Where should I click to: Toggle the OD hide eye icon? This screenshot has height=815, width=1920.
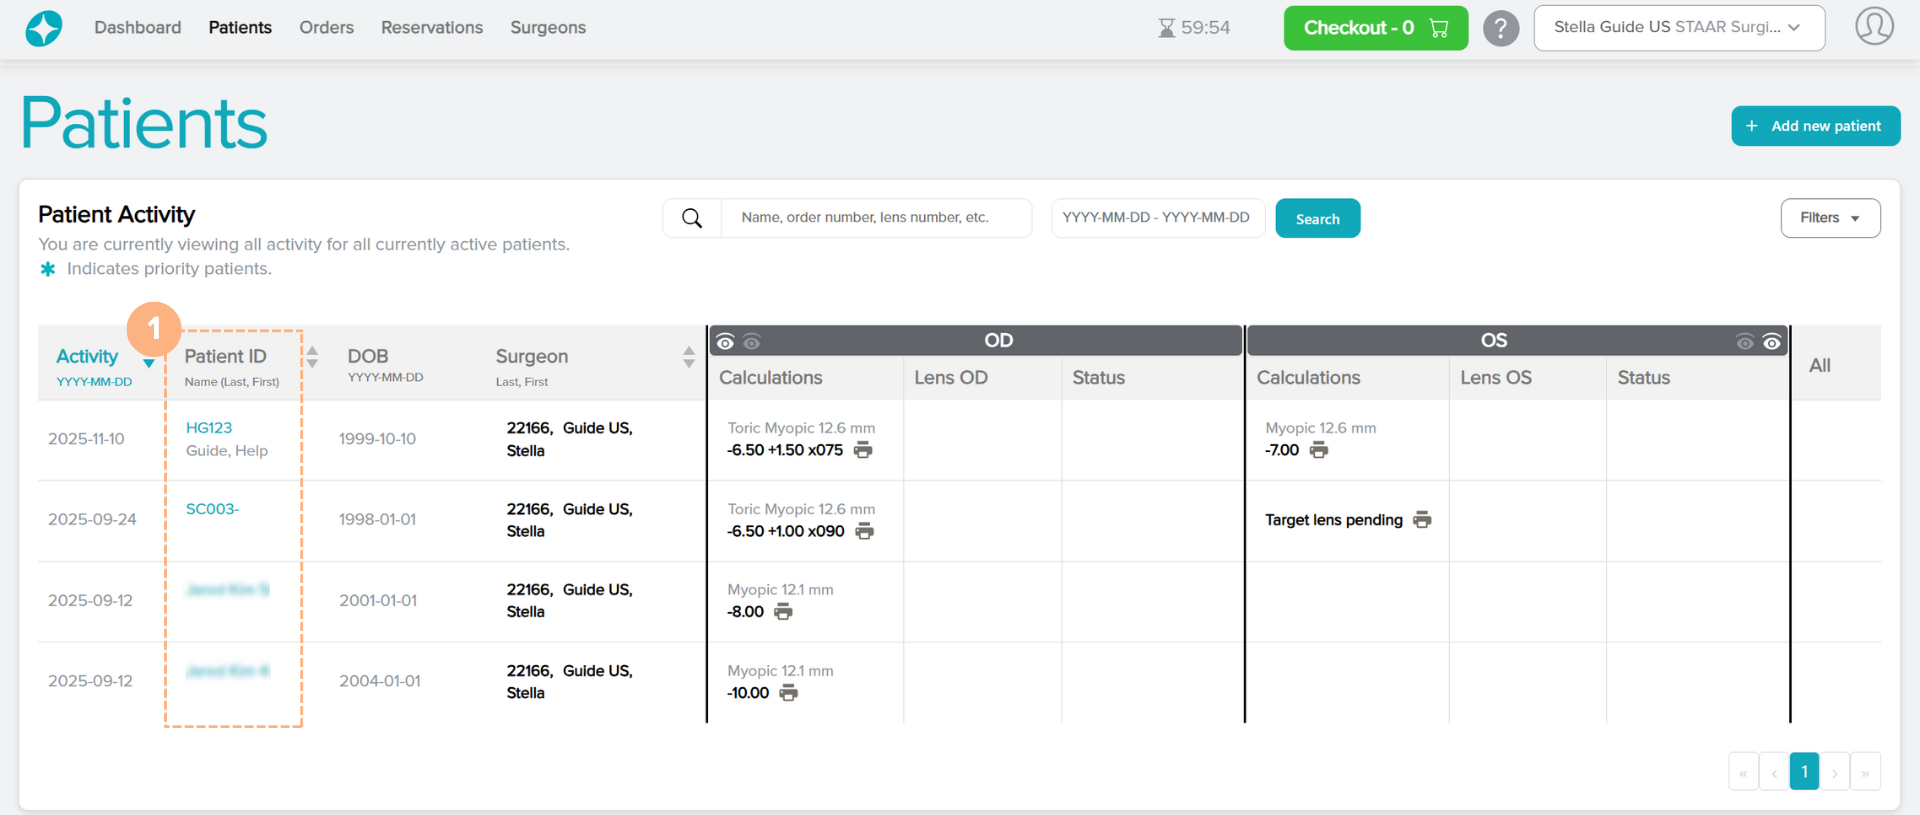(x=752, y=342)
